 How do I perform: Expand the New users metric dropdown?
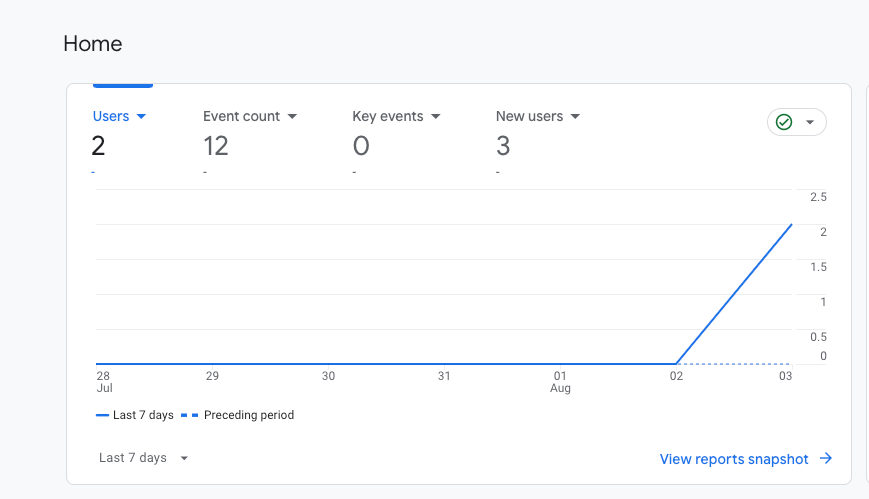(x=575, y=117)
